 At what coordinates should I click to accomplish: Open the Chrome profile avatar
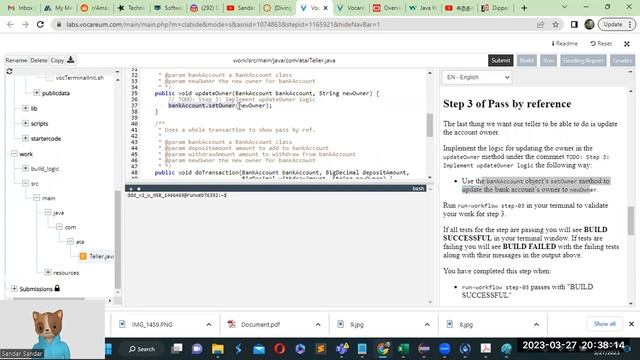click(589, 24)
